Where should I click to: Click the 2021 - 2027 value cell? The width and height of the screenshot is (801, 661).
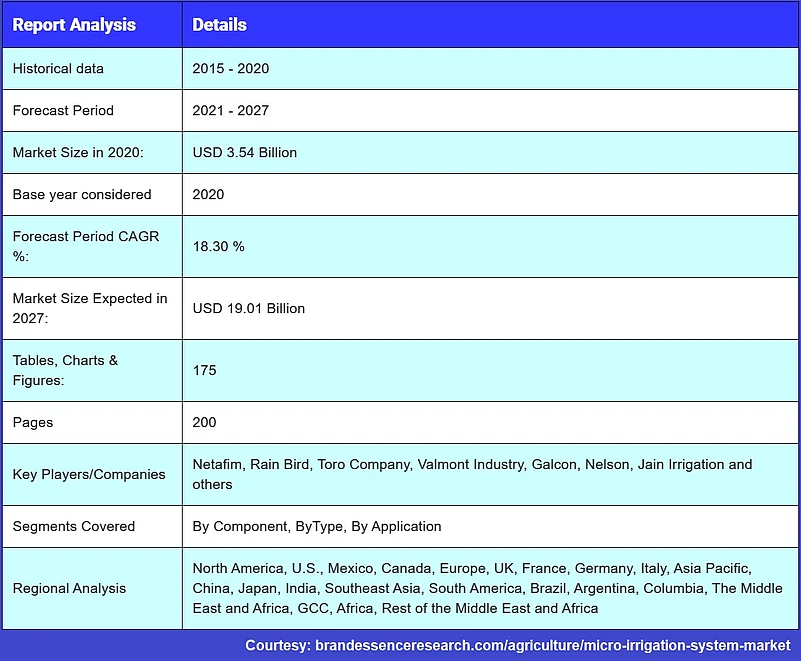point(231,111)
